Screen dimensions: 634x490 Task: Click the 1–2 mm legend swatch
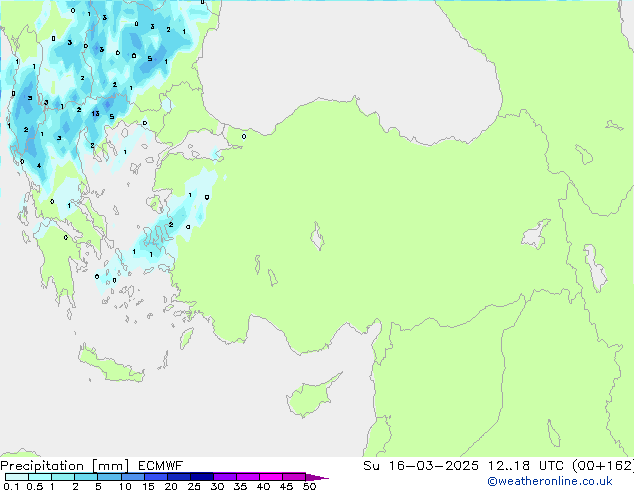63,477
